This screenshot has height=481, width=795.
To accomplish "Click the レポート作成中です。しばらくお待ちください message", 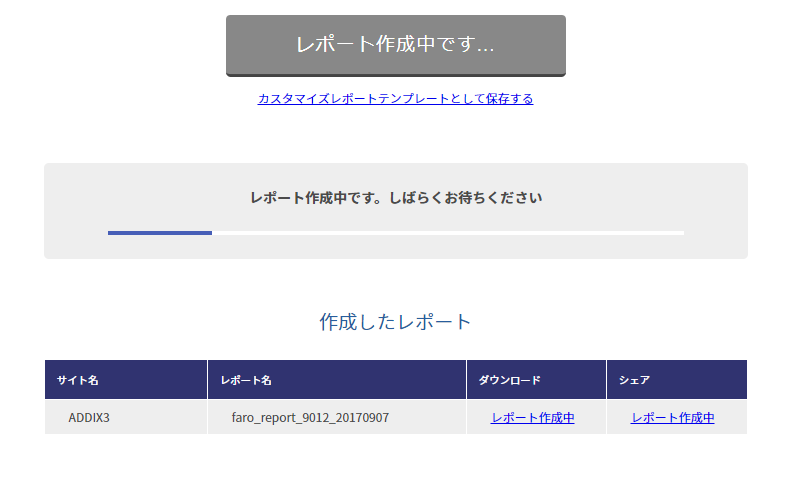I will [x=396, y=198].
